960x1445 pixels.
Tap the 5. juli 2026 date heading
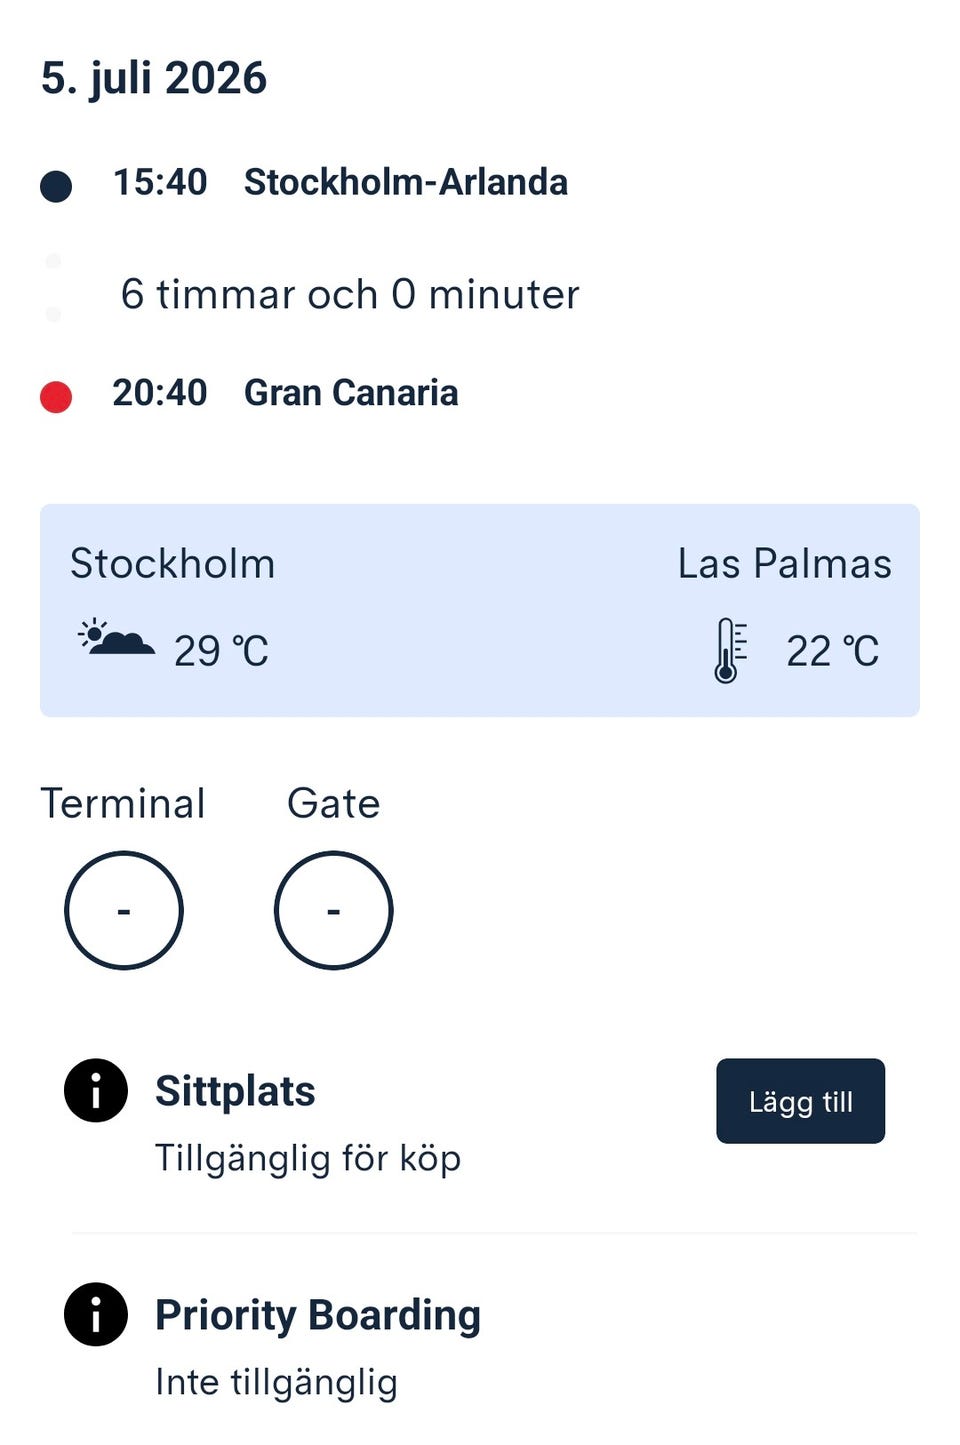[154, 78]
